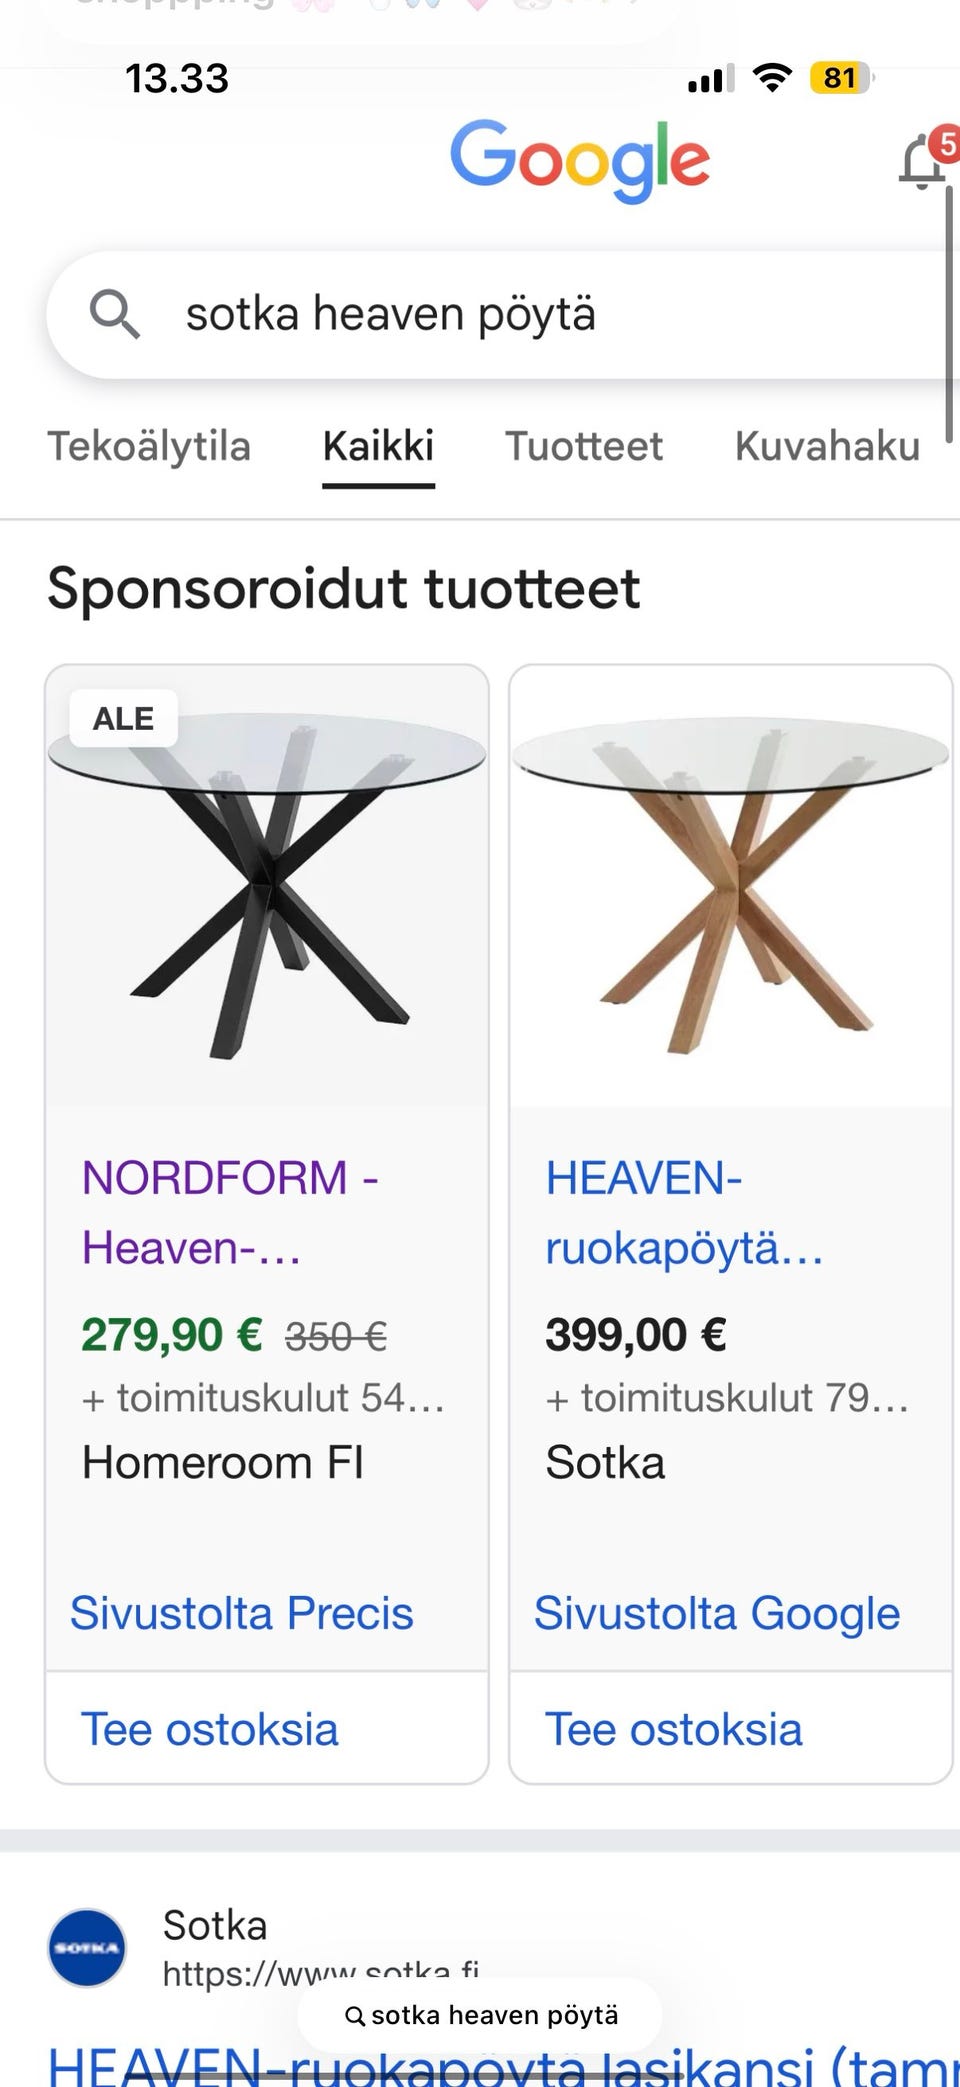Open the NORDFORM - Heaven product link
Viewport: 960px width, 2087px height.
pos(230,1212)
